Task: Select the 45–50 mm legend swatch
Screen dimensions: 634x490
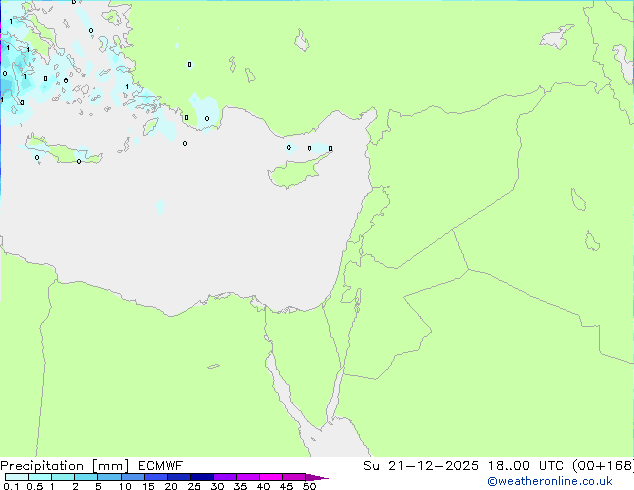Action: pos(294,477)
